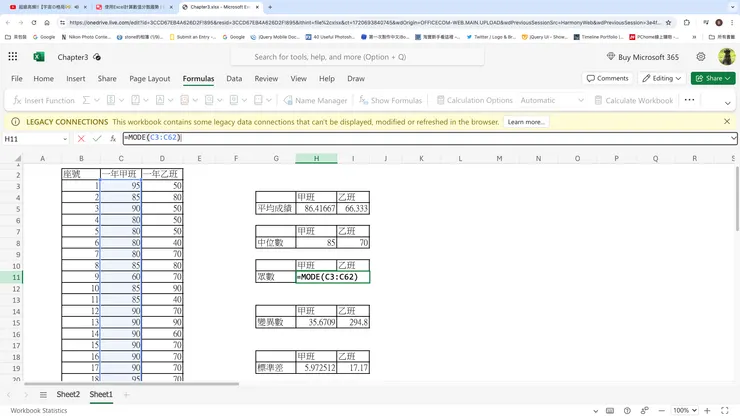This screenshot has height=416, width=740.
Task: Open the More Functions icon in the ribbon
Action: [258, 100]
